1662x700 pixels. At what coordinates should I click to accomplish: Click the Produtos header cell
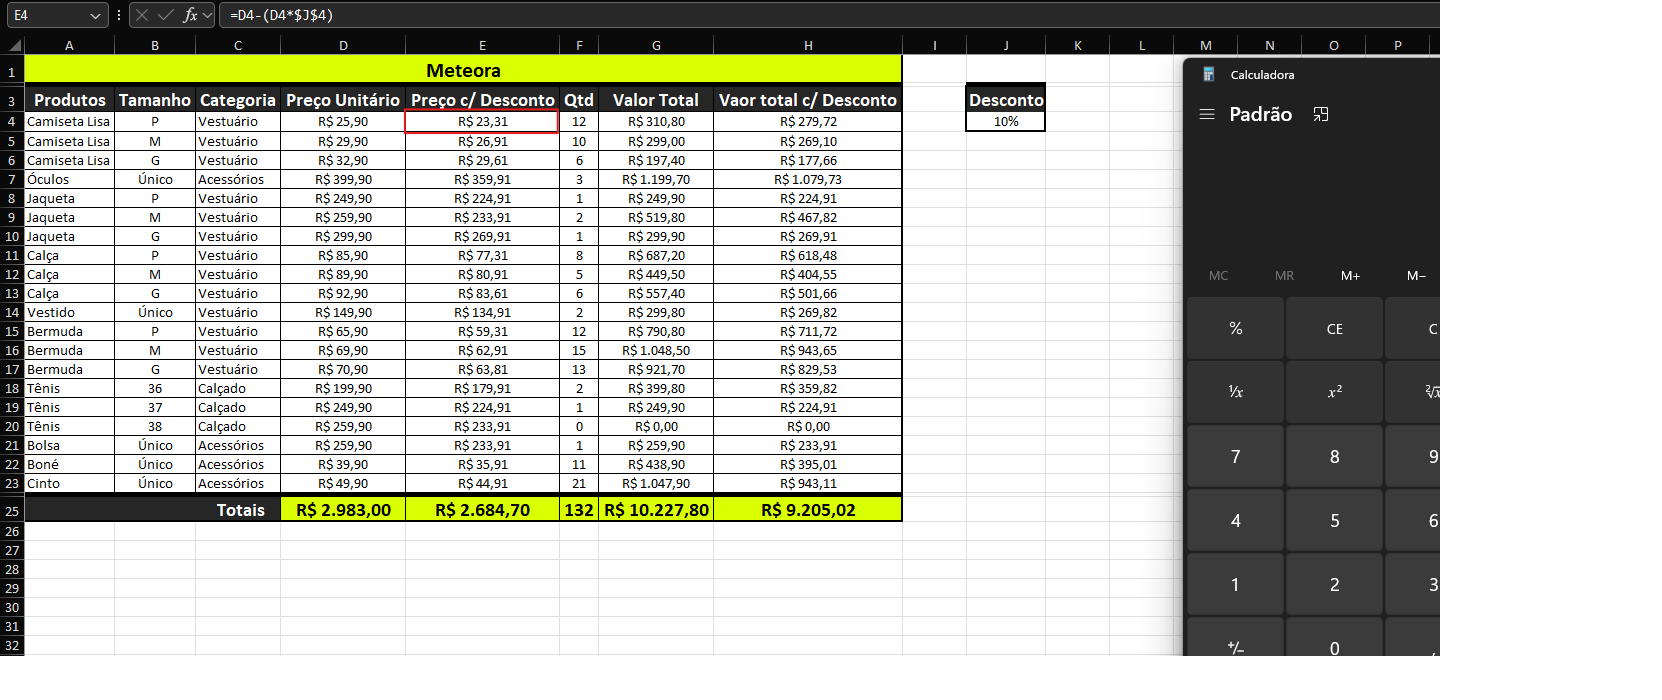(69, 100)
